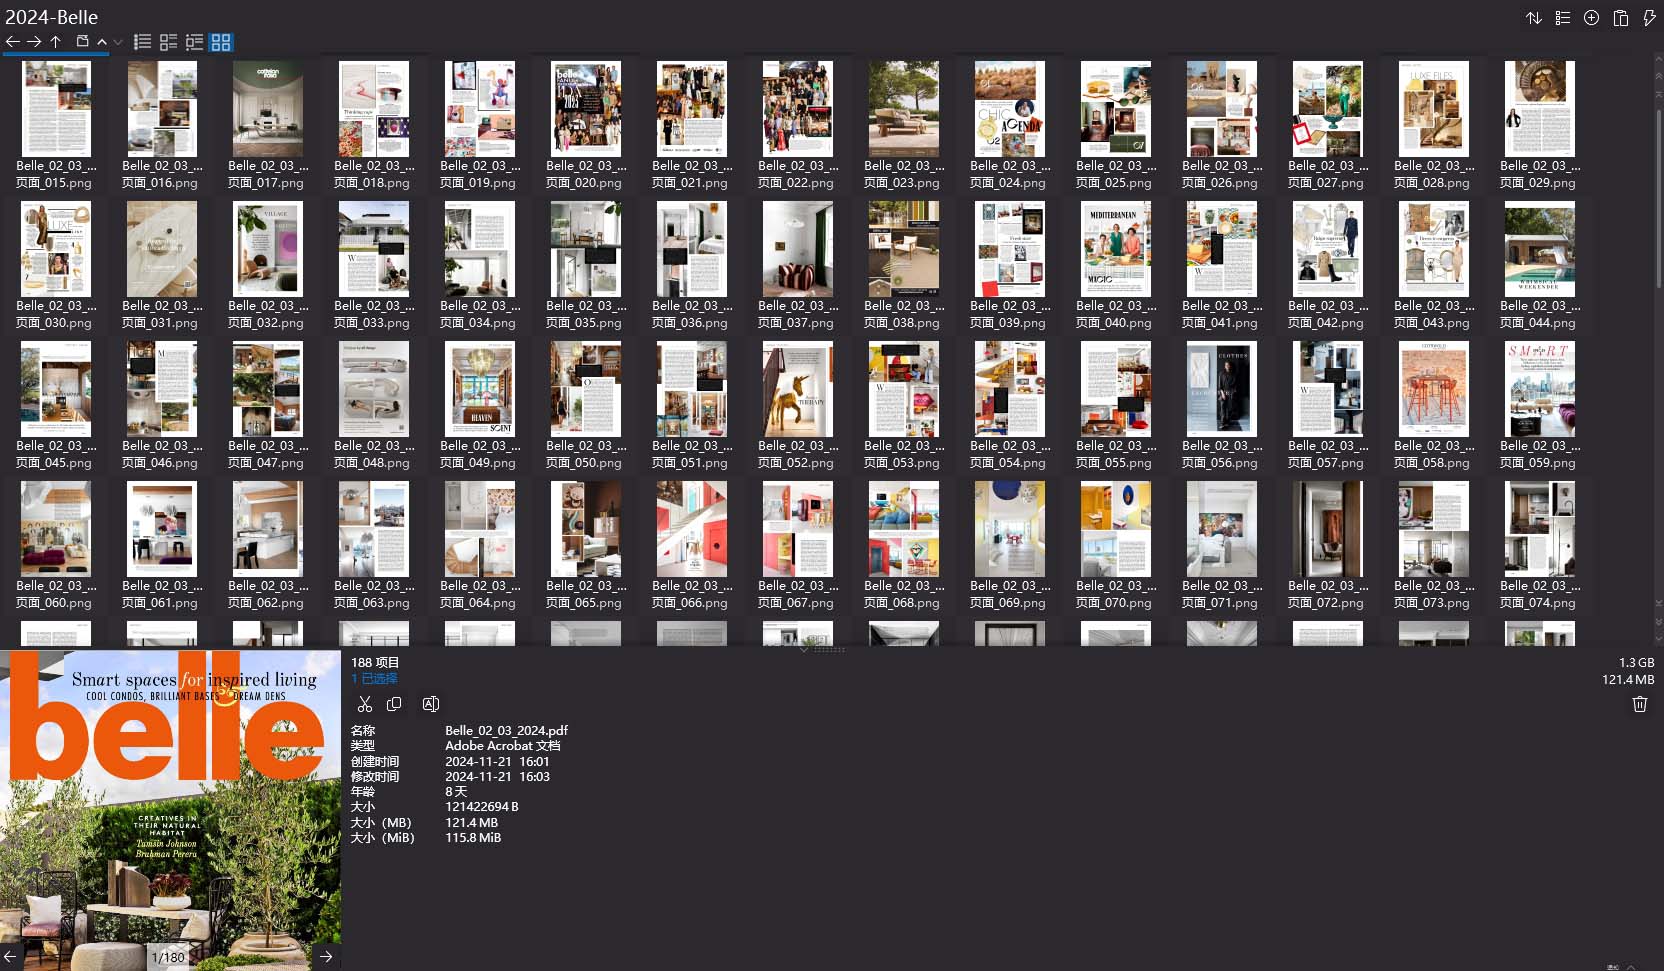Click the '2024-Belle' folder title

click(x=52, y=17)
